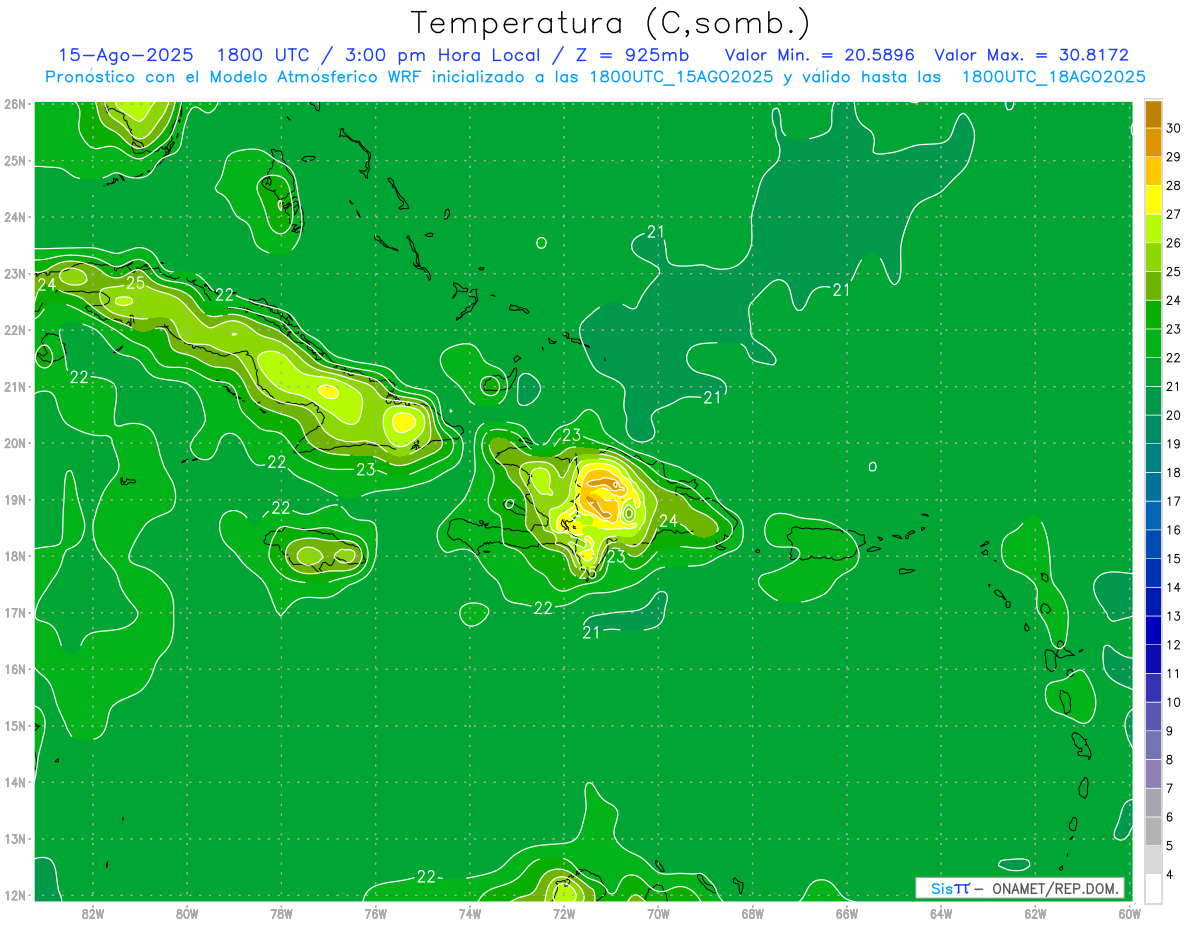The image size is (1200, 927).
Task: Click '1800UTC_18AGO2025' valid-until timestamp
Action: (1053, 77)
